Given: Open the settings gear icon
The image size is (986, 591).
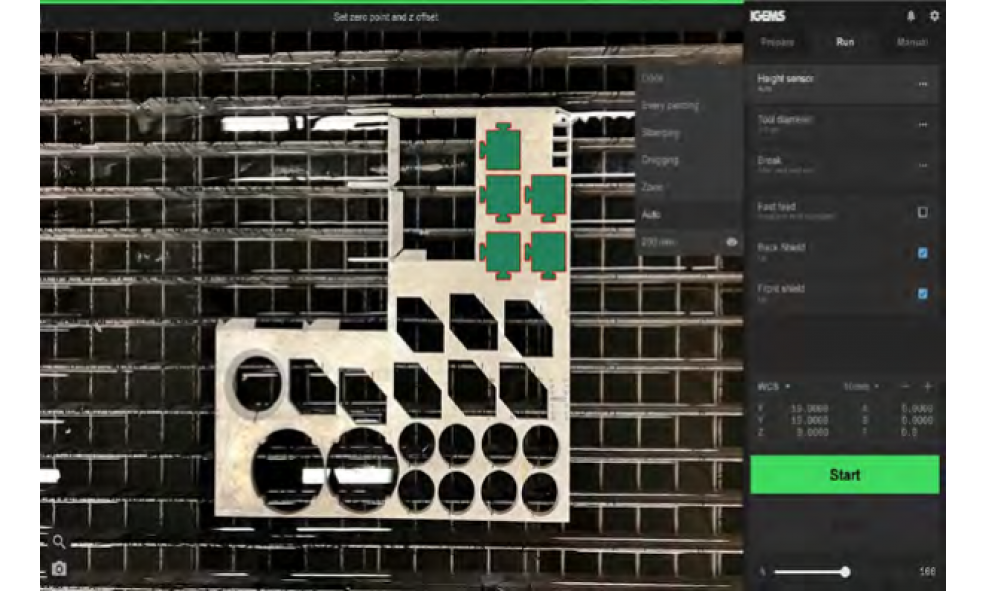Looking at the screenshot, I should click(934, 16).
